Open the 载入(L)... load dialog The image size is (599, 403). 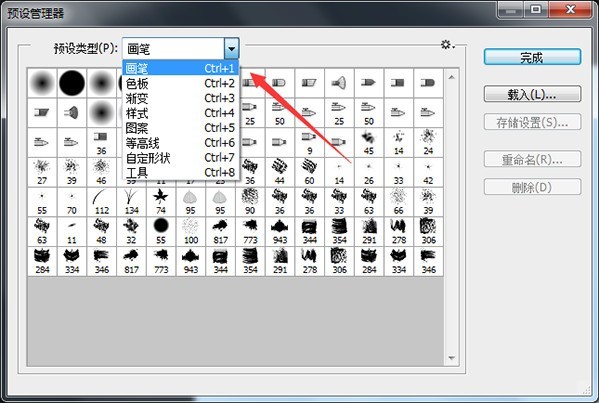click(x=532, y=94)
